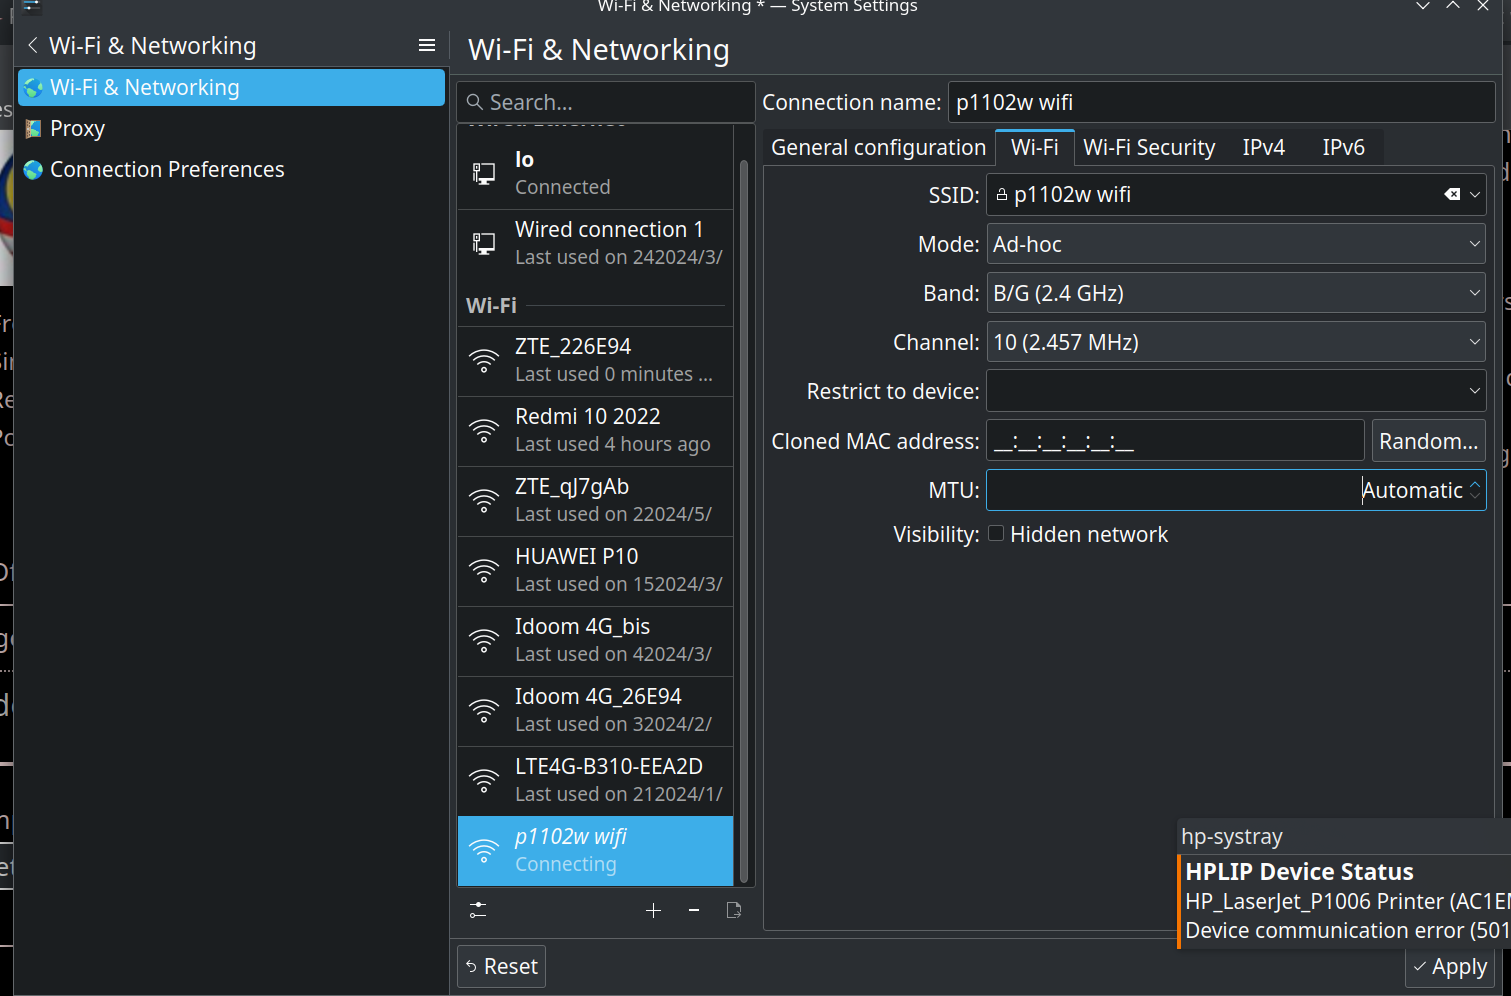Click the add new connection plus icon

coord(653,910)
